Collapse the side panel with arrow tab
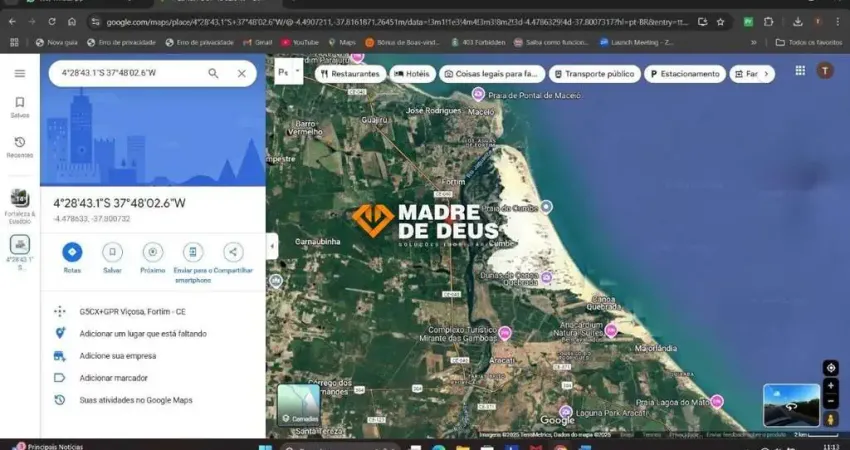850x450 pixels. 271,245
